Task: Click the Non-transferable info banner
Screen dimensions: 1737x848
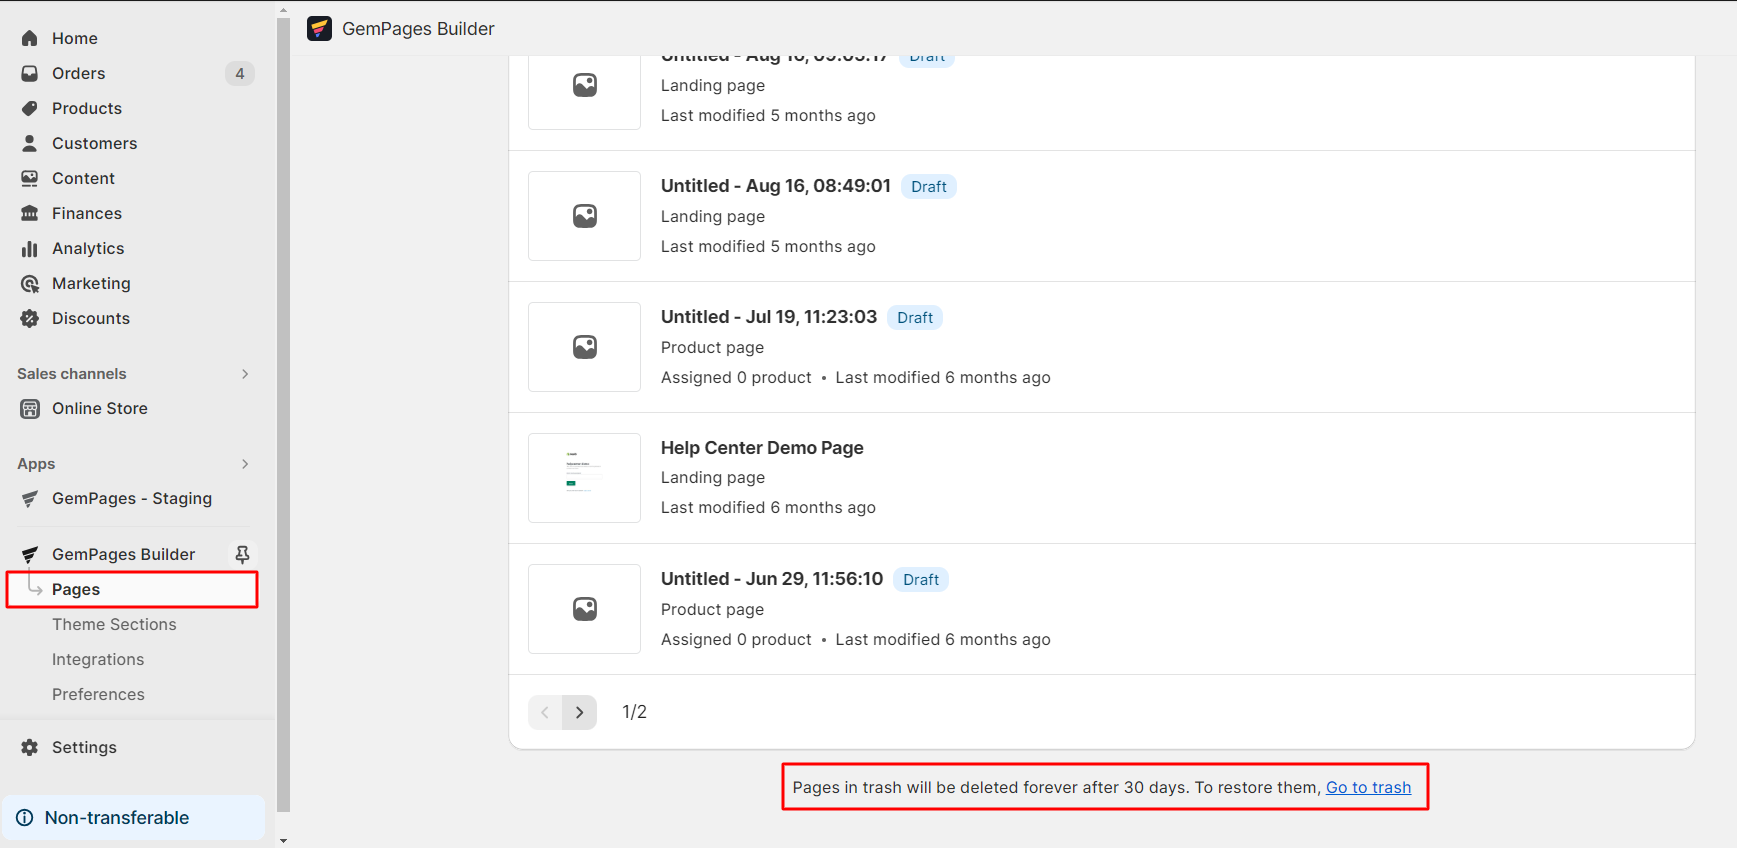Action: coord(134,817)
